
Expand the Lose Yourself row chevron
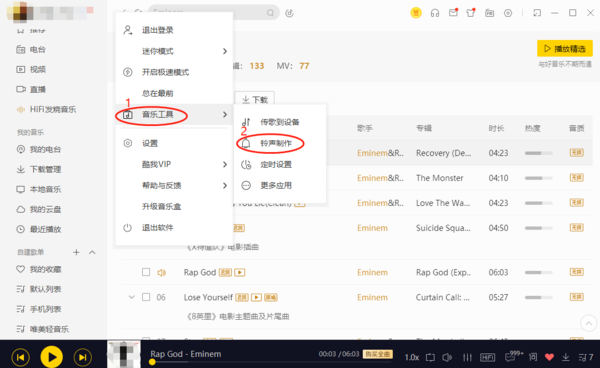click(x=131, y=297)
